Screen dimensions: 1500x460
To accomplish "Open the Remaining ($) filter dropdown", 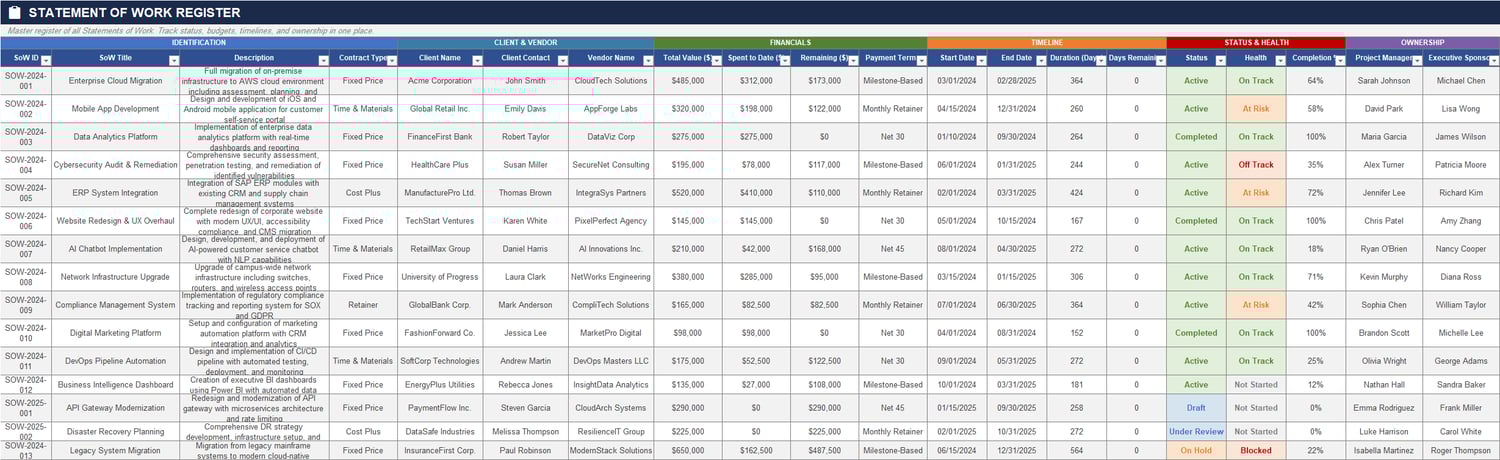I will 852,59.
